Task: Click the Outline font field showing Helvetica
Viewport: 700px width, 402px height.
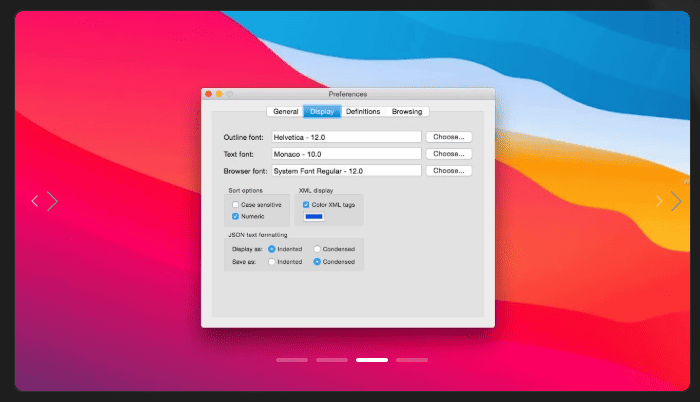Action: click(x=346, y=137)
